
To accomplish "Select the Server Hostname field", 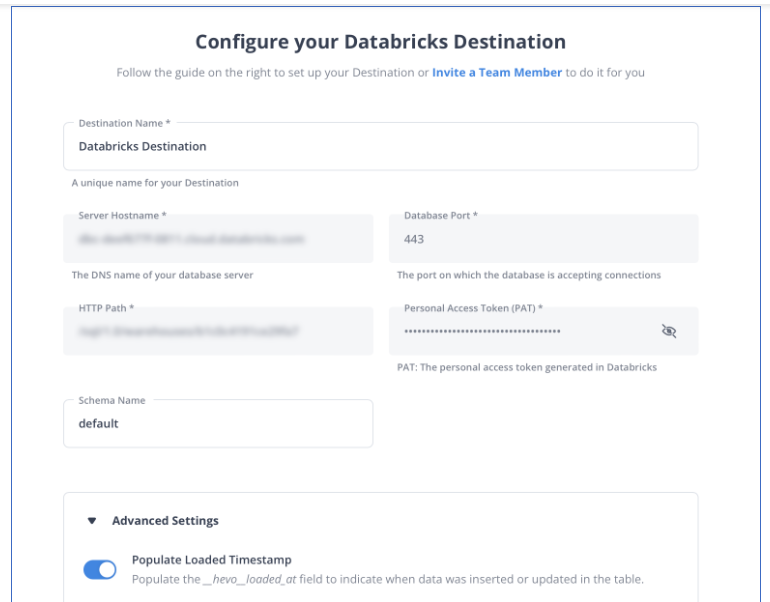I will click(x=218, y=239).
